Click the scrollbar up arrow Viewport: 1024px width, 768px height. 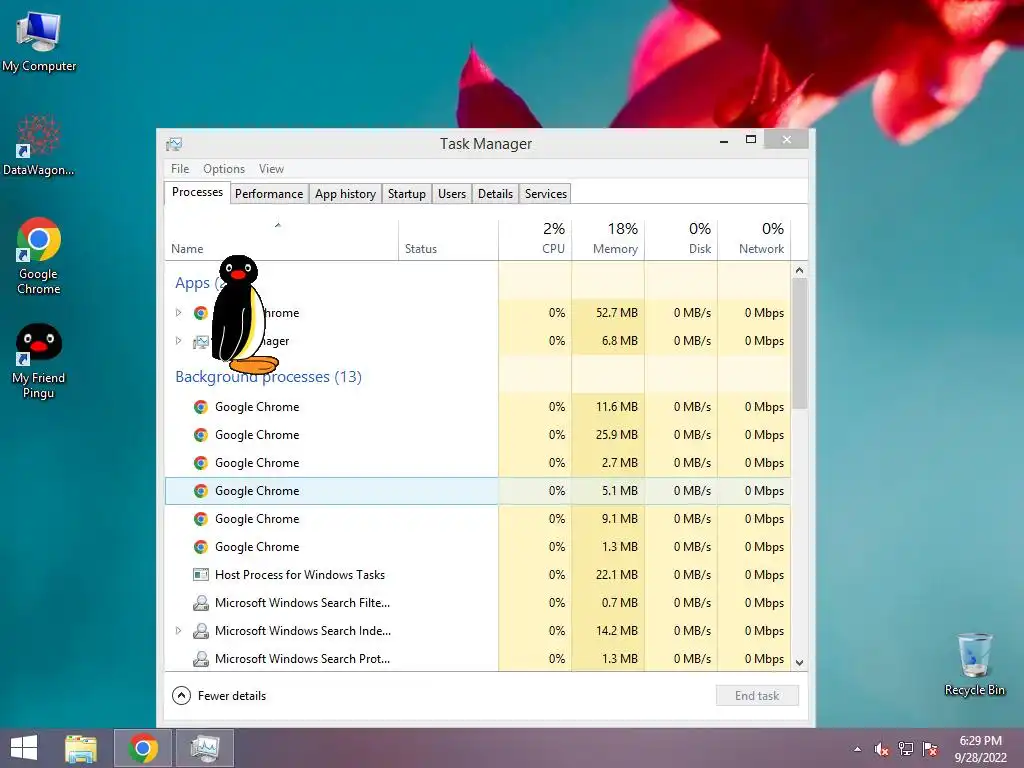[799, 270]
